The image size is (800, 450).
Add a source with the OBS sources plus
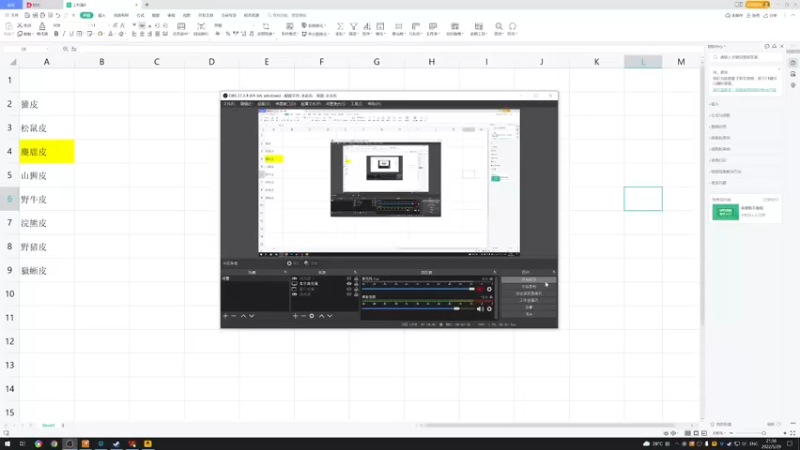pos(295,316)
